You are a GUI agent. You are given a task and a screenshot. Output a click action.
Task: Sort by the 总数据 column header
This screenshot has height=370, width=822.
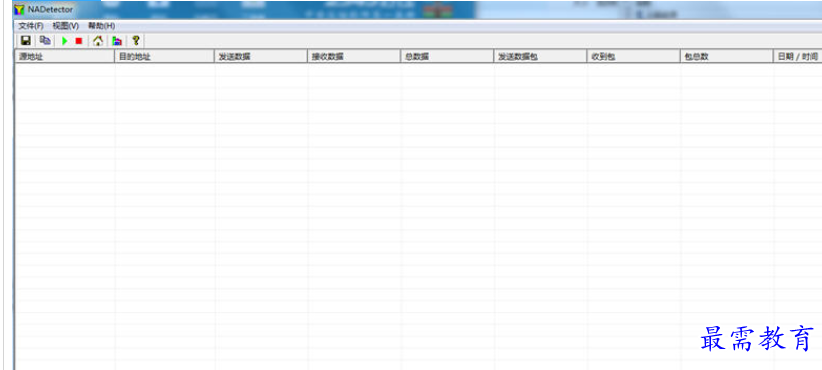(448, 57)
